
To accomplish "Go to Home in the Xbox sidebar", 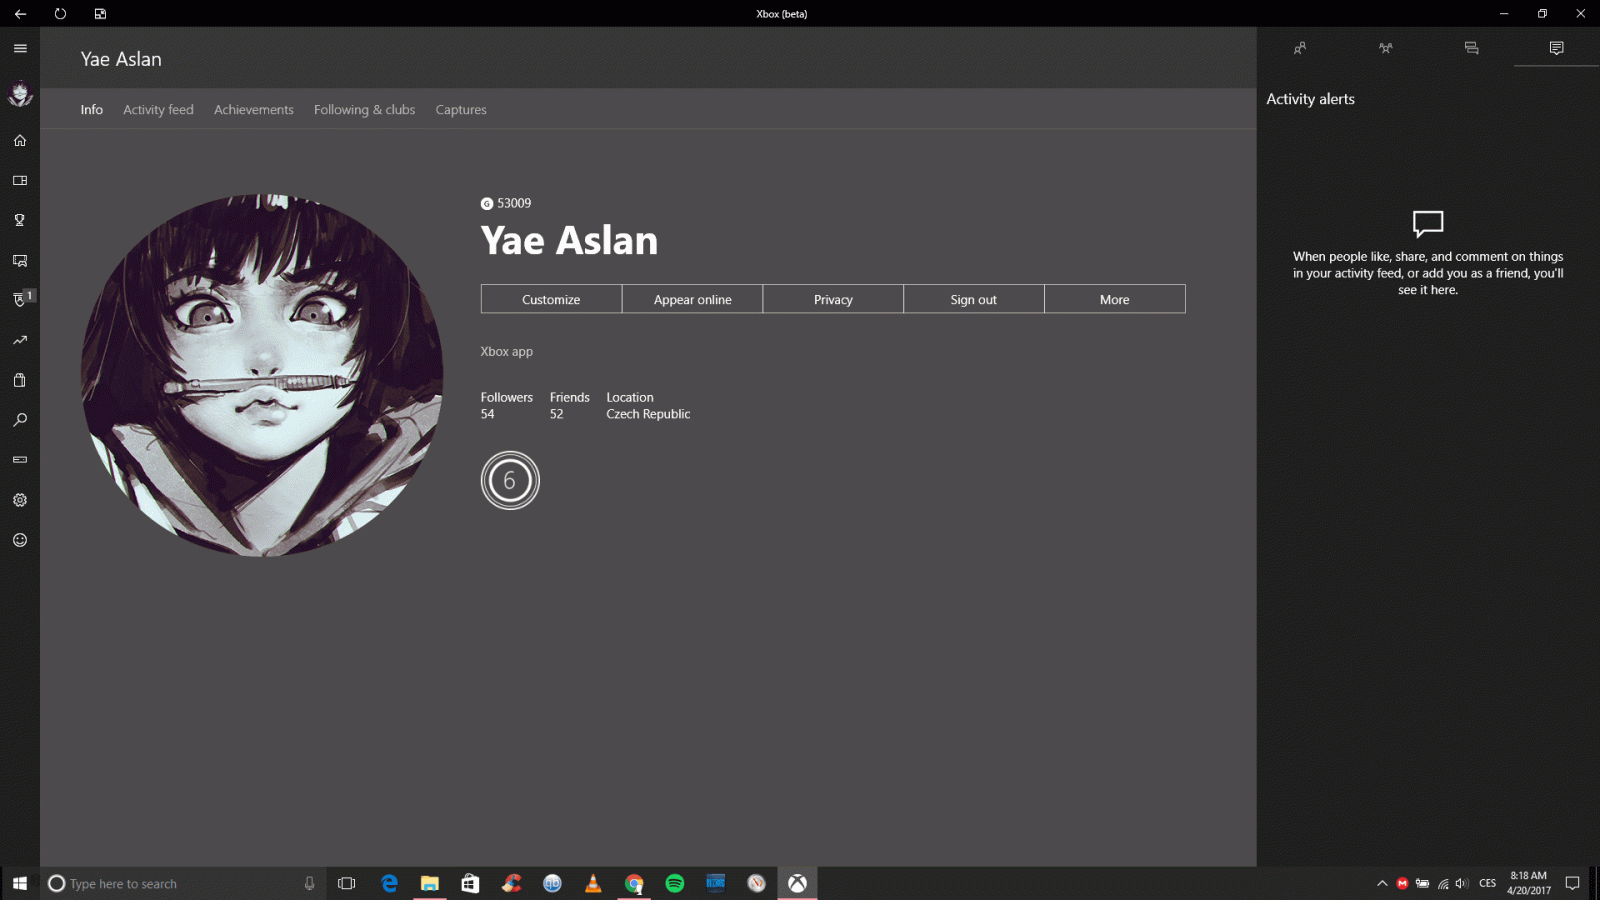I will [19, 140].
